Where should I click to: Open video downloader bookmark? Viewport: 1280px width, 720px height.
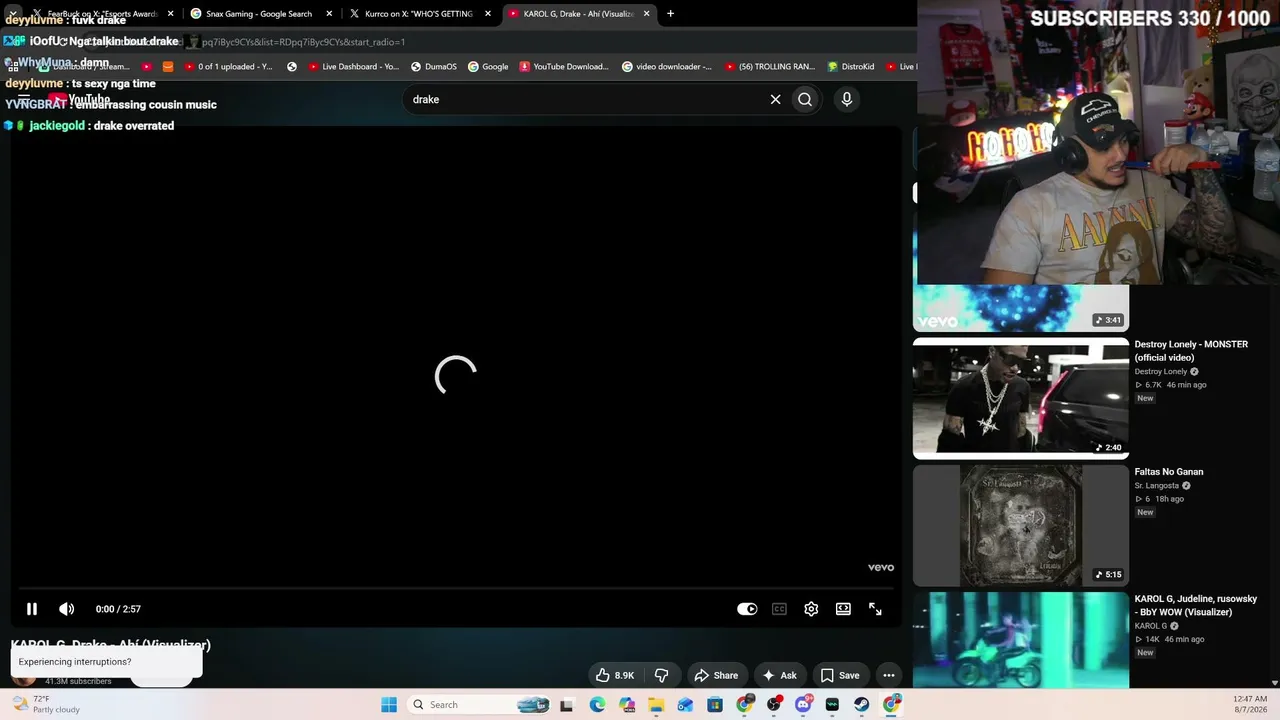coord(667,67)
